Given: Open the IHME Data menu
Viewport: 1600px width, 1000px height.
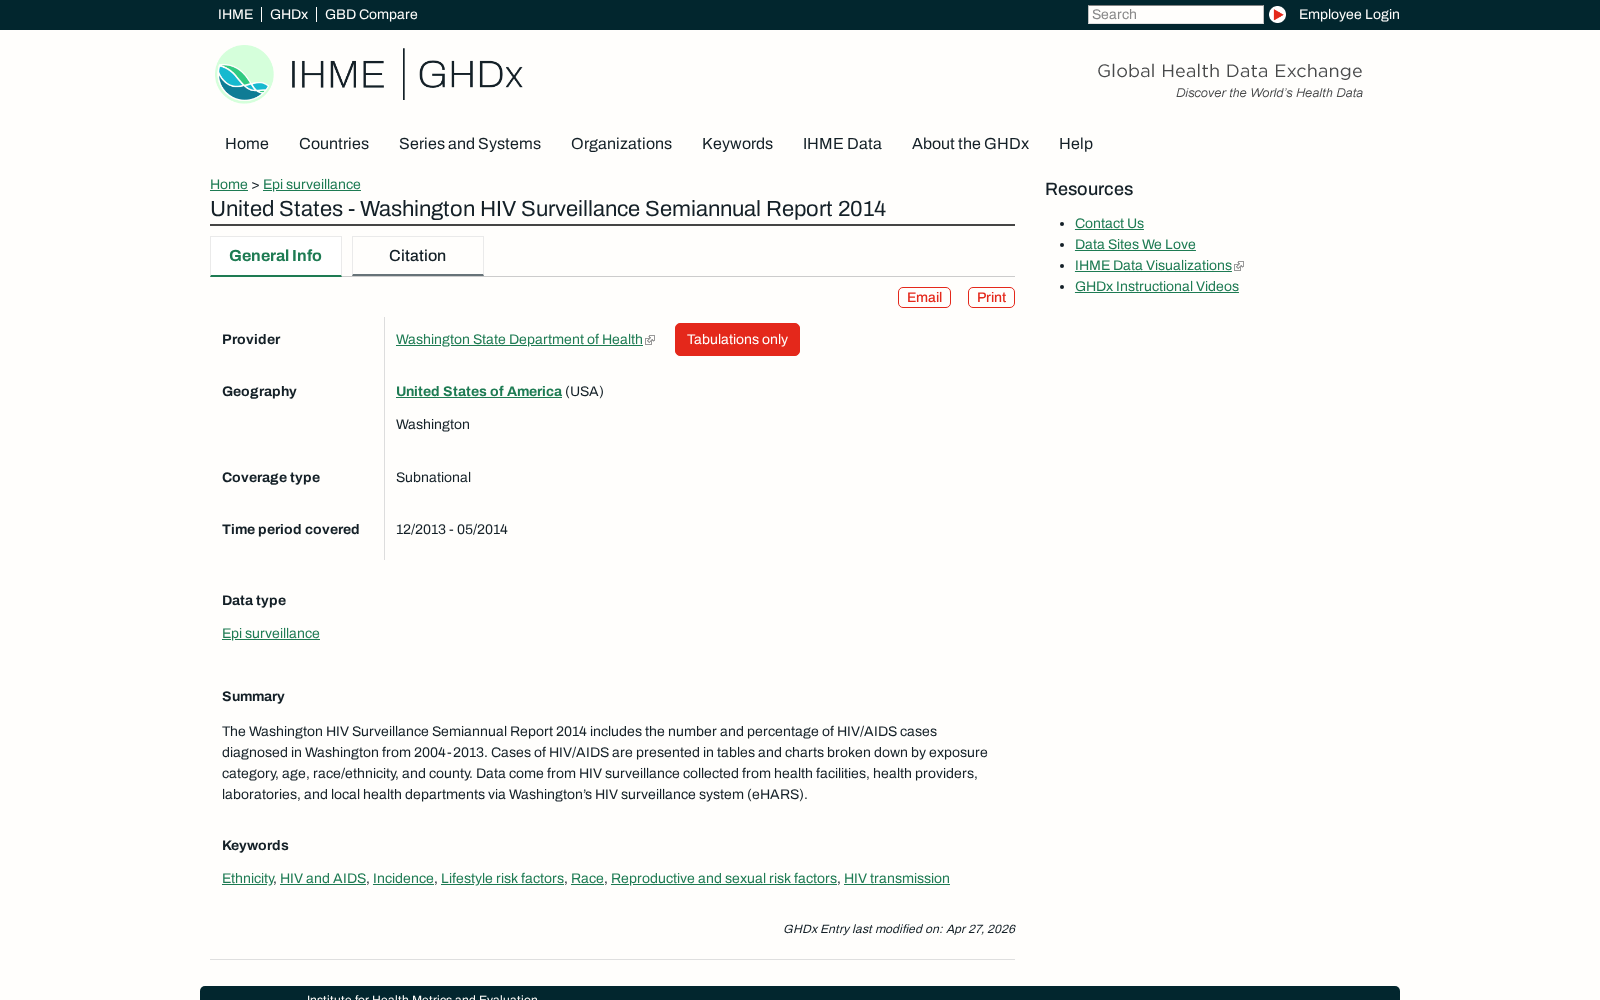Looking at the screenshot, I should point(842,144).
